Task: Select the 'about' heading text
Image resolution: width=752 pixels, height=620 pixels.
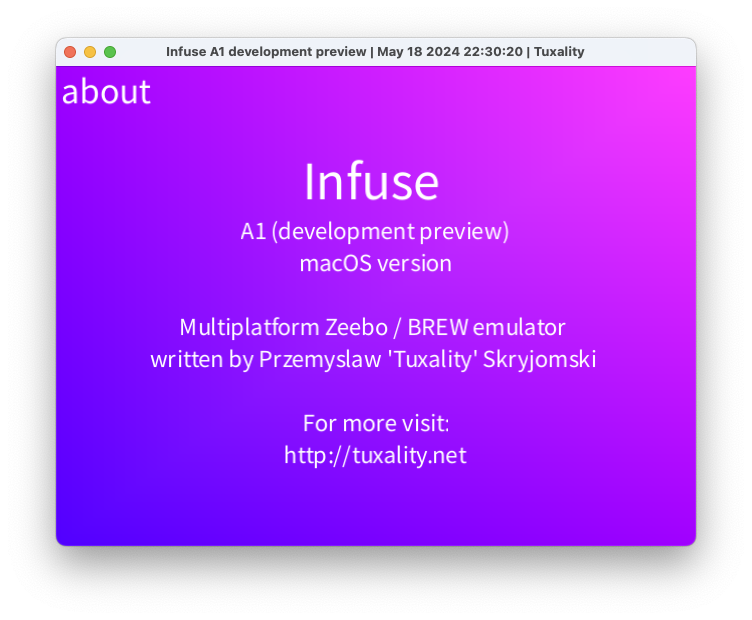Action: [106, 91]
